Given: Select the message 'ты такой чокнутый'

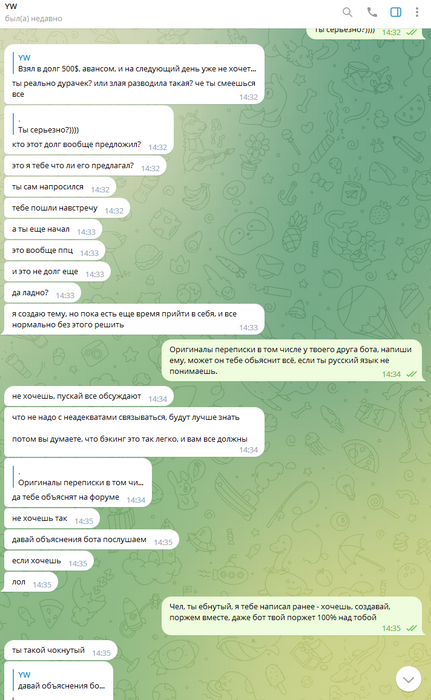Looking at the screenshot, I should [60, 650].
